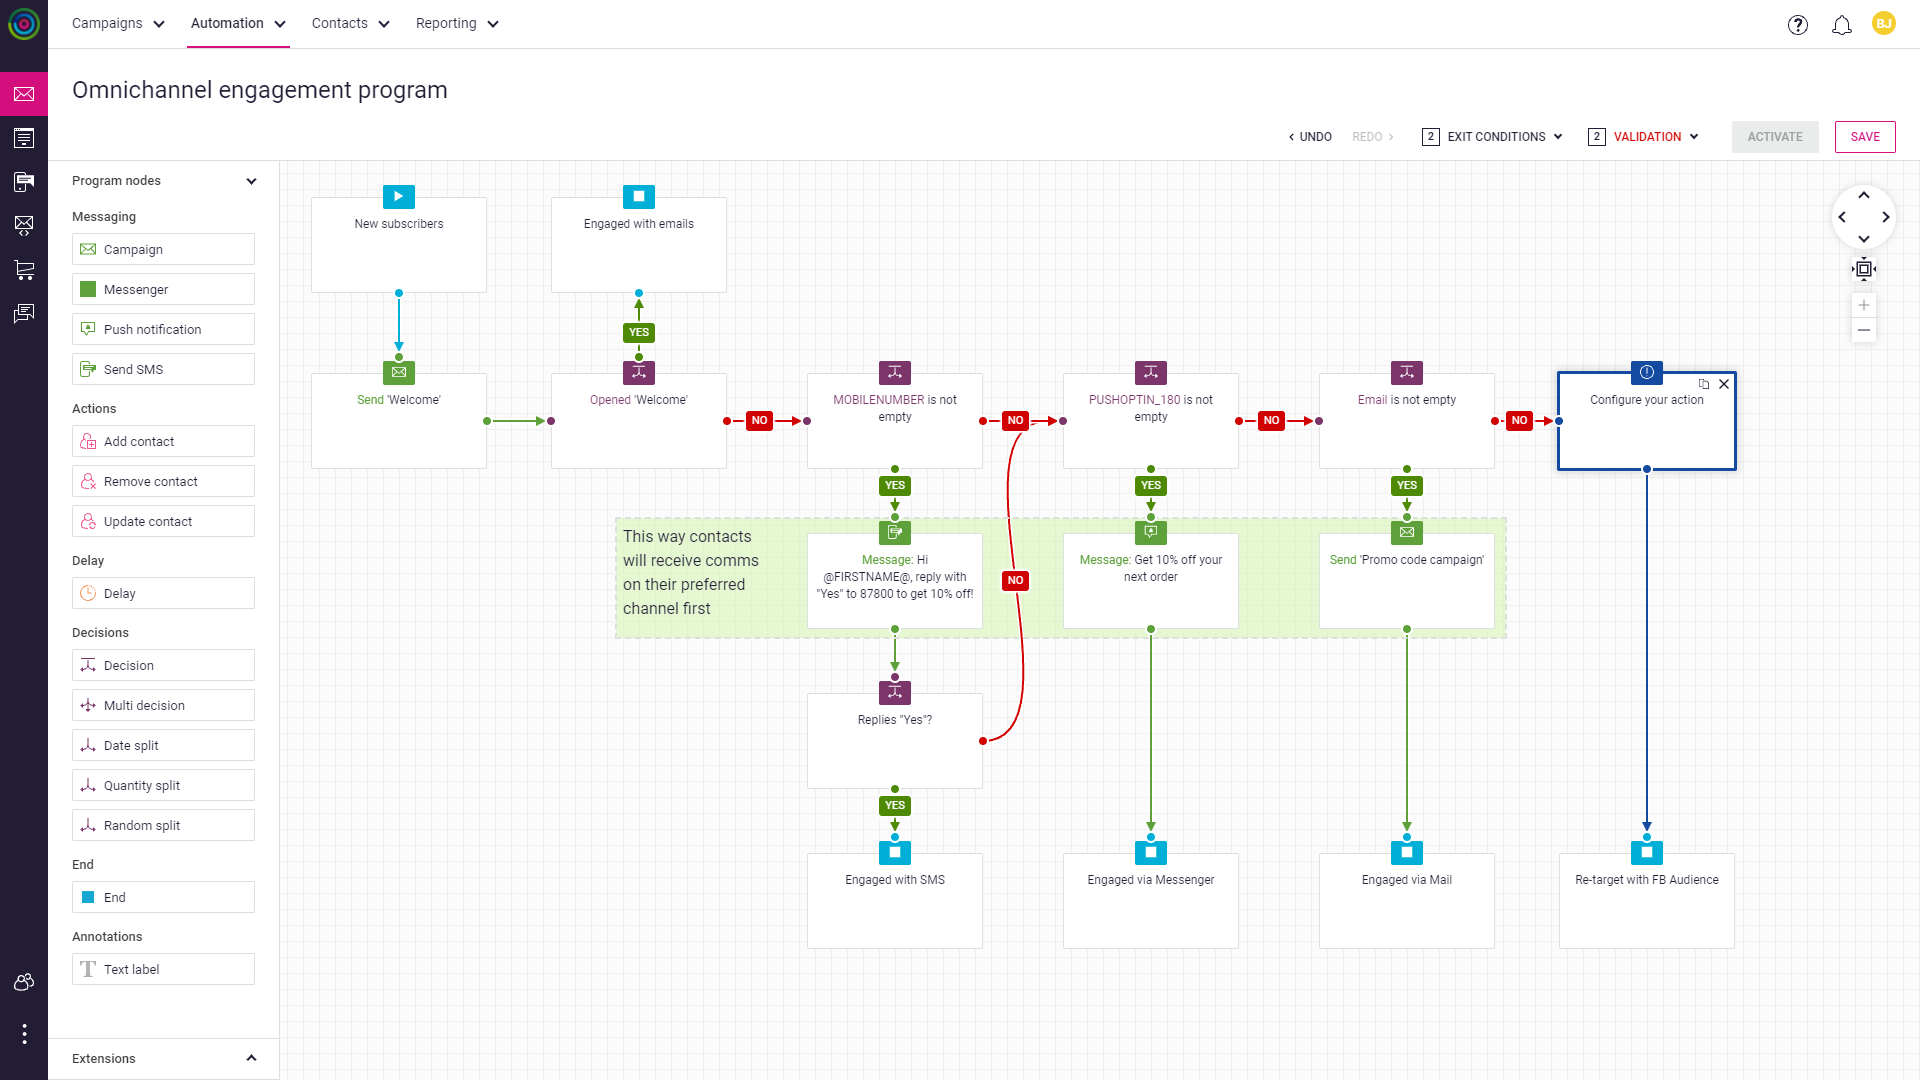
Task: Zoom in the canvas with plus icon
Action: click(x=1864, y=305)
